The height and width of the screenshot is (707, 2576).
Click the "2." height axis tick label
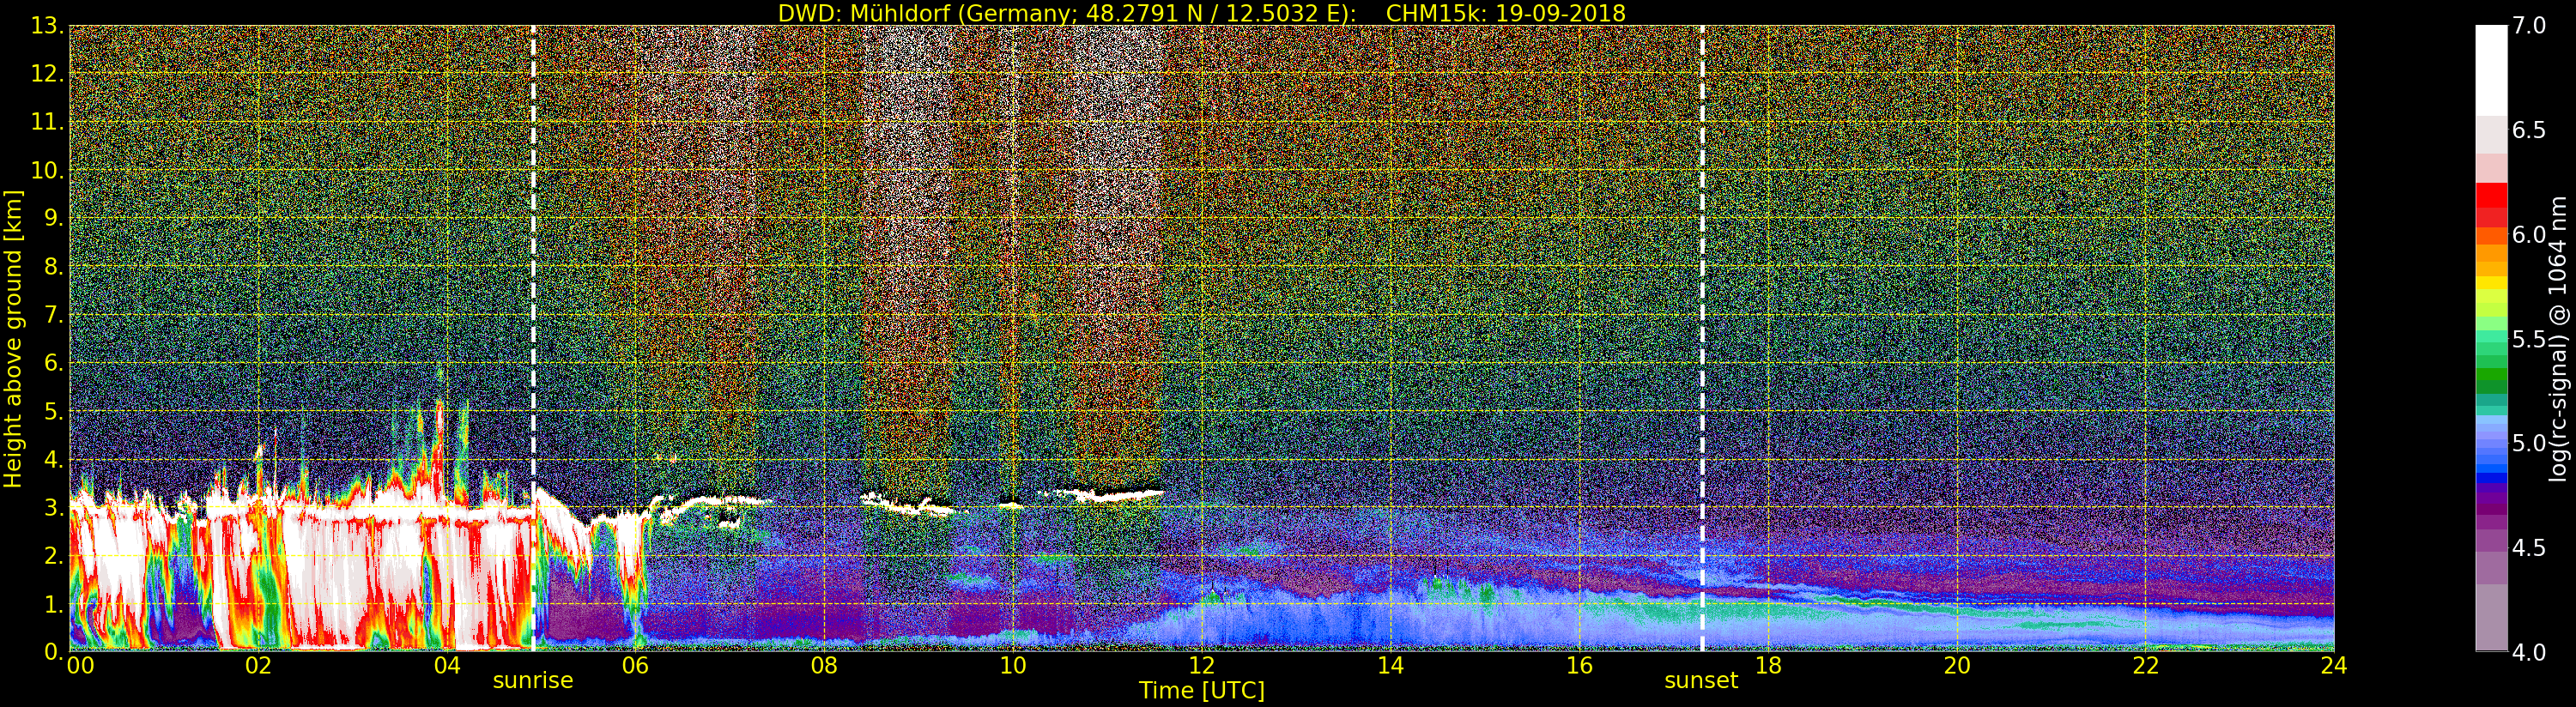point(54,555)
